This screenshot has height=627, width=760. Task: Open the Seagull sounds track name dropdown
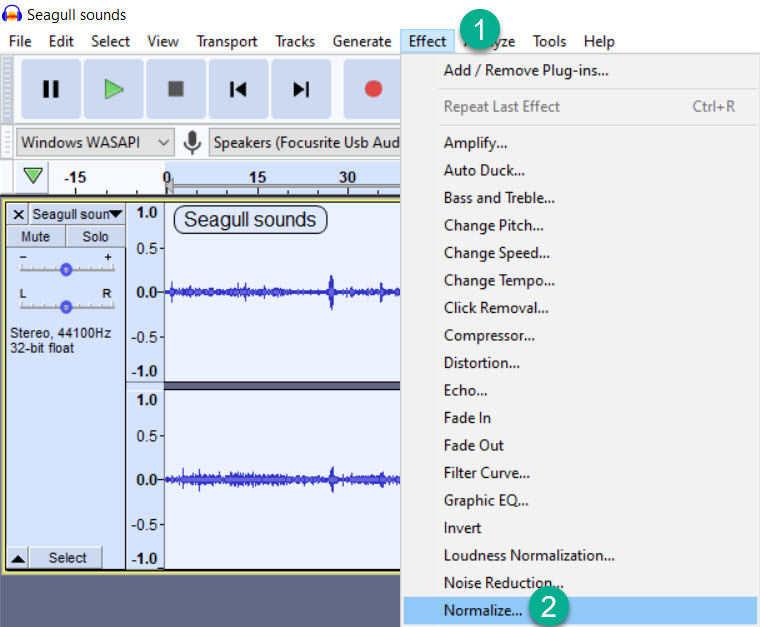78,214
